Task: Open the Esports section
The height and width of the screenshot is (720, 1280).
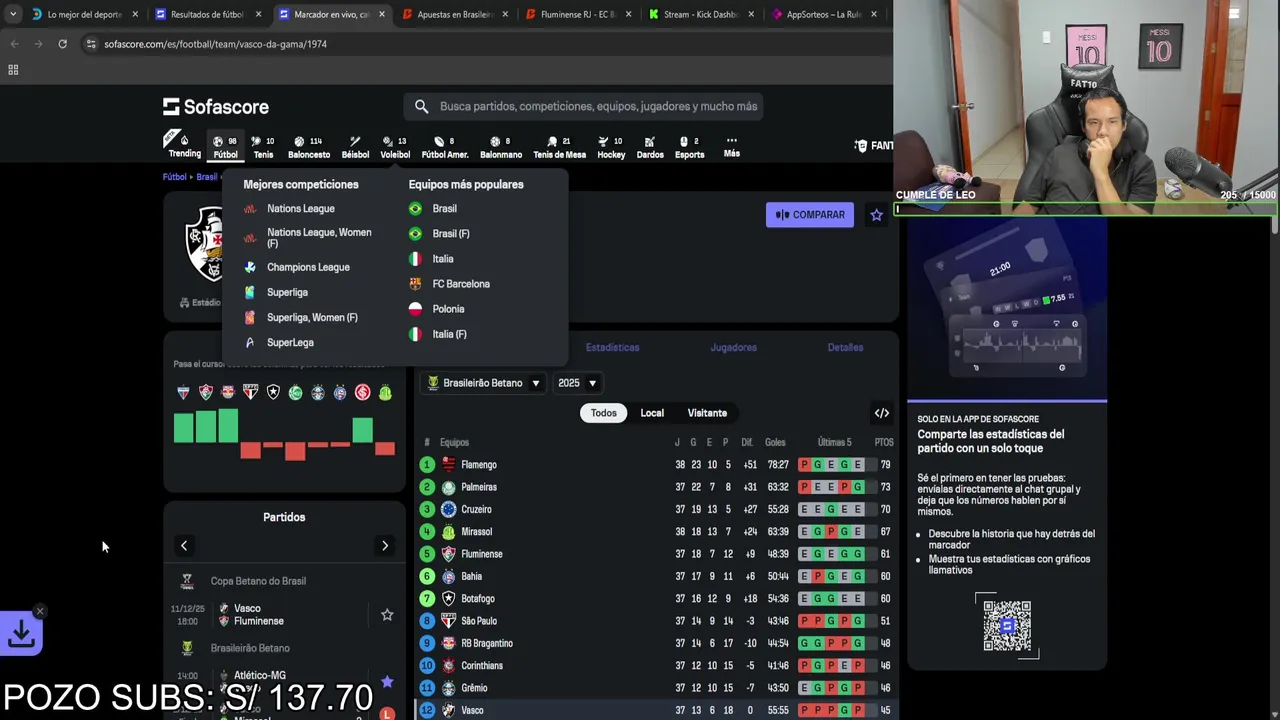Action: pos(689,146)
